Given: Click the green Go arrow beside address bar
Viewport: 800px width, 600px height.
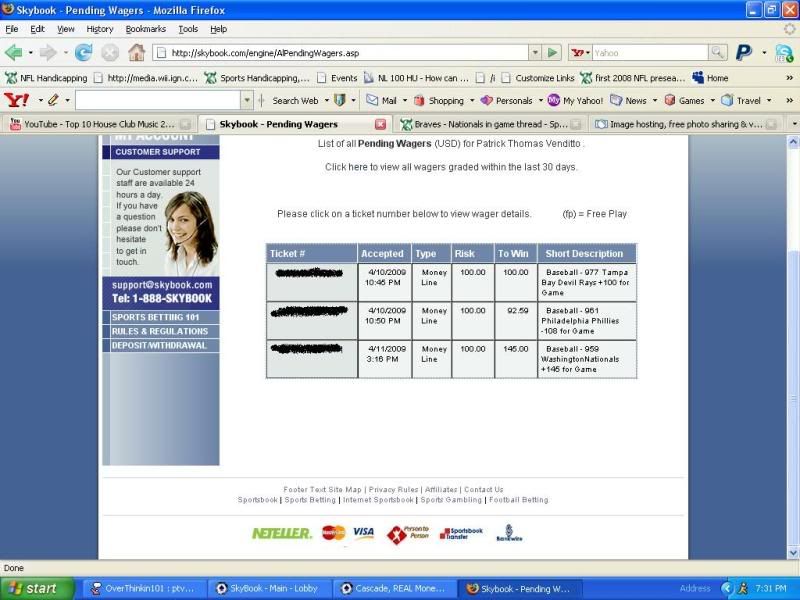Looking at the screenshot, I should [552, 53].
